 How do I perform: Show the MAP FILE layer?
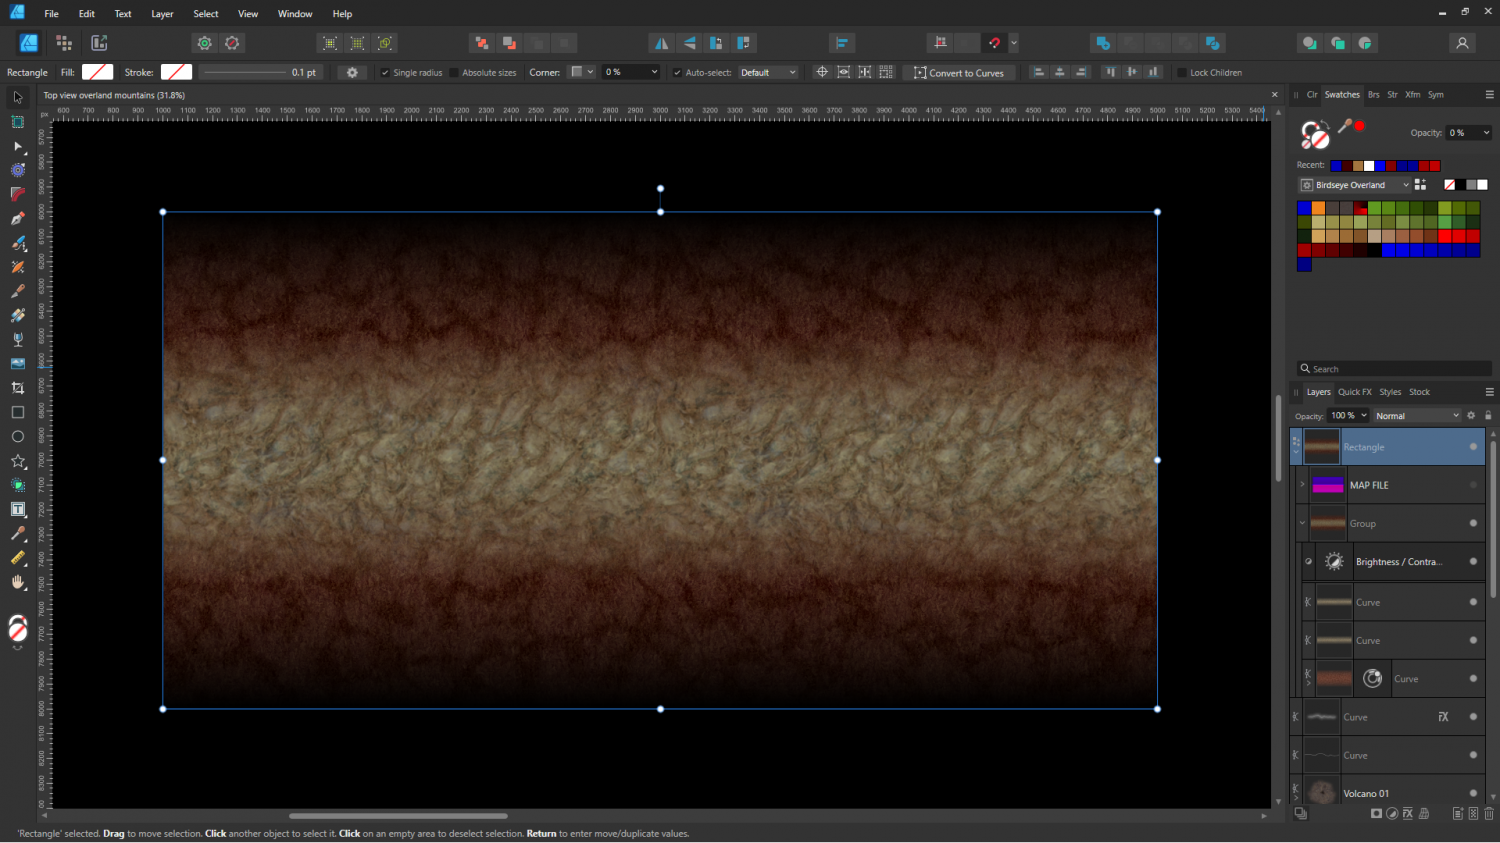coord(1473,485)
